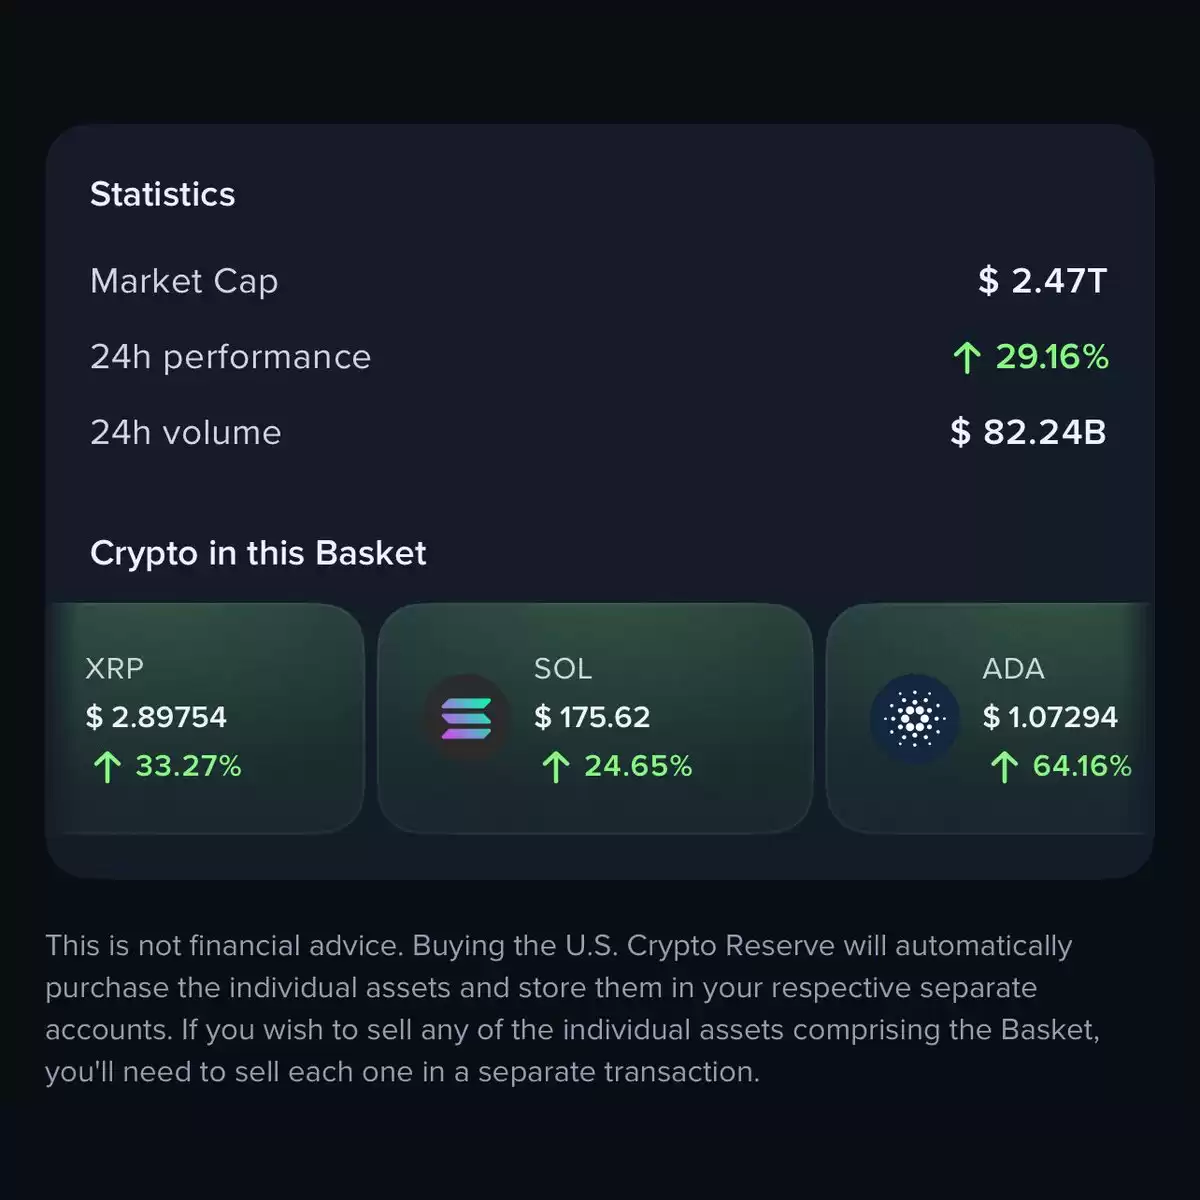Click the SOL price $ 175.62

592,717
